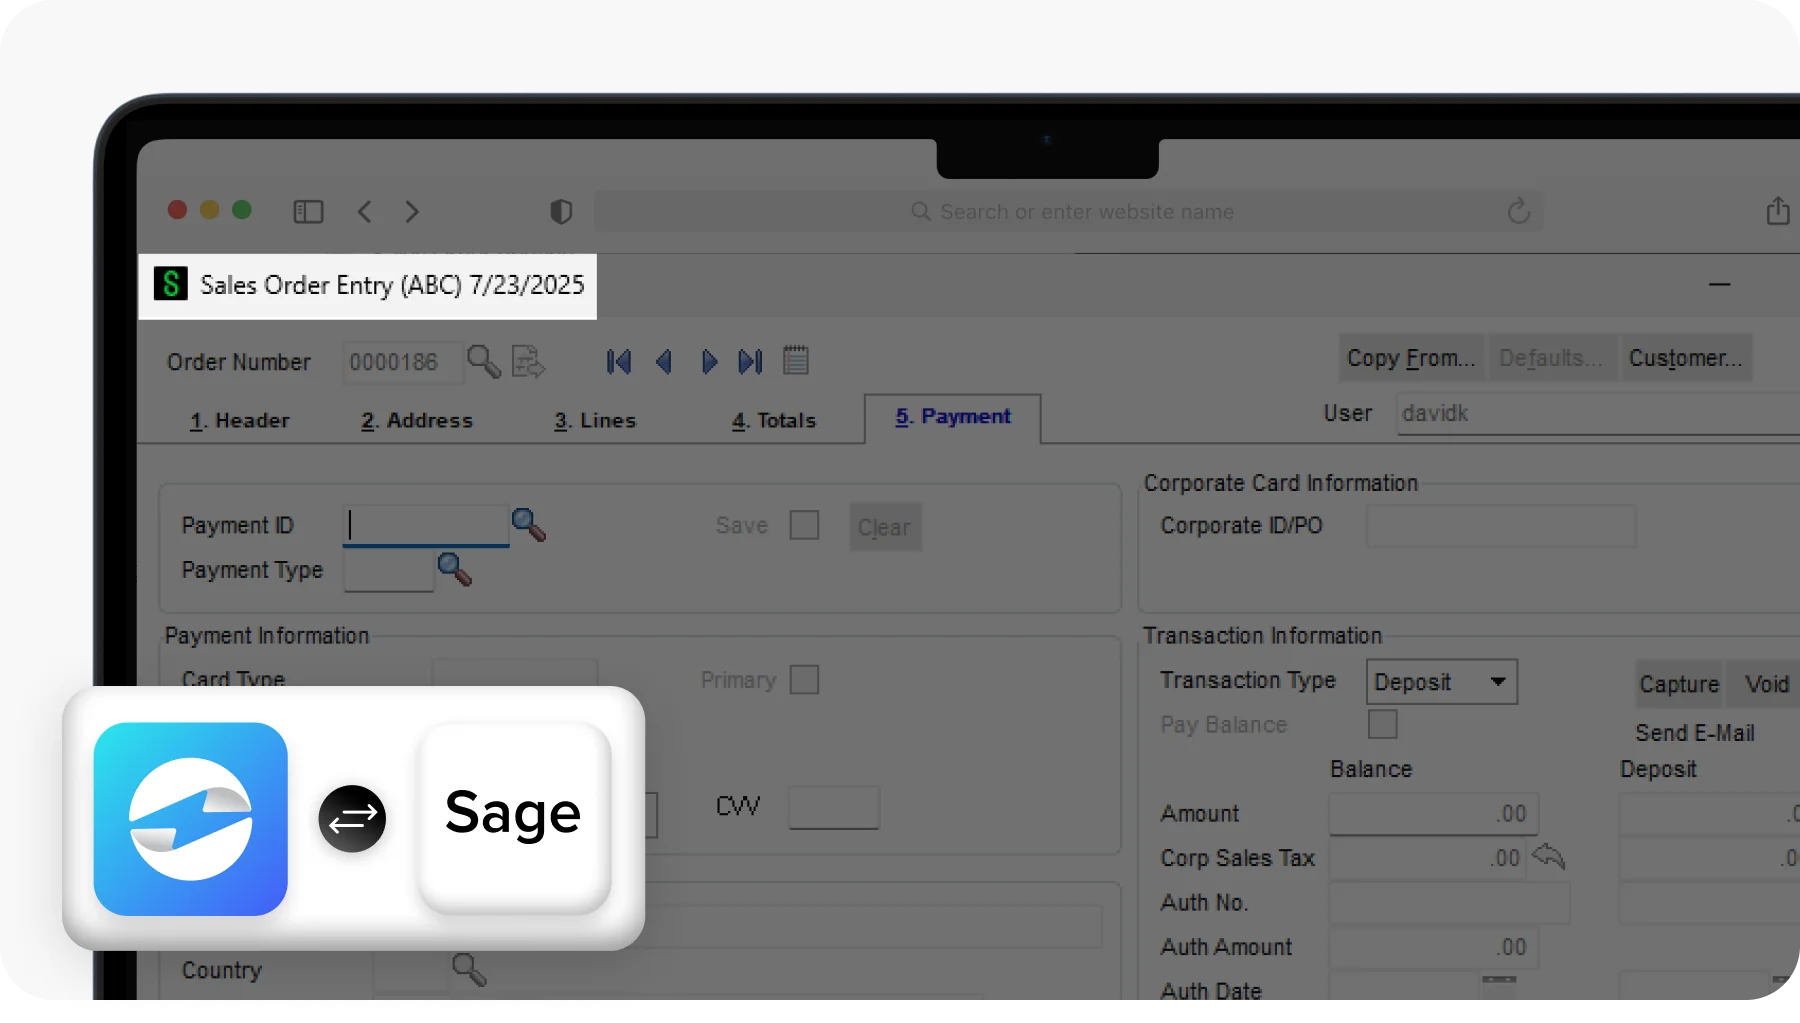Open the 2. Address tab

click(x=417, y=421)
